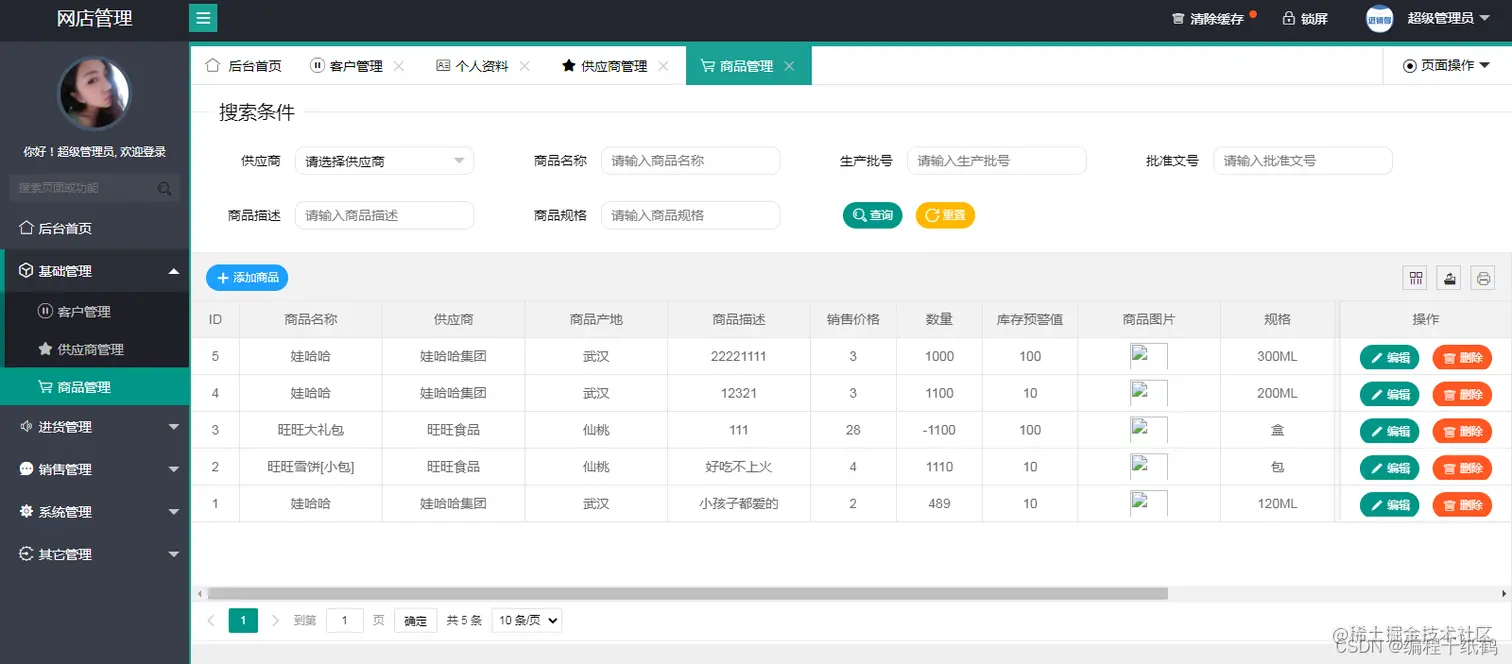Click the 网店管理 logo title
The height and width of the screenshot is (664, 1512).
click(x=95, y=19)
